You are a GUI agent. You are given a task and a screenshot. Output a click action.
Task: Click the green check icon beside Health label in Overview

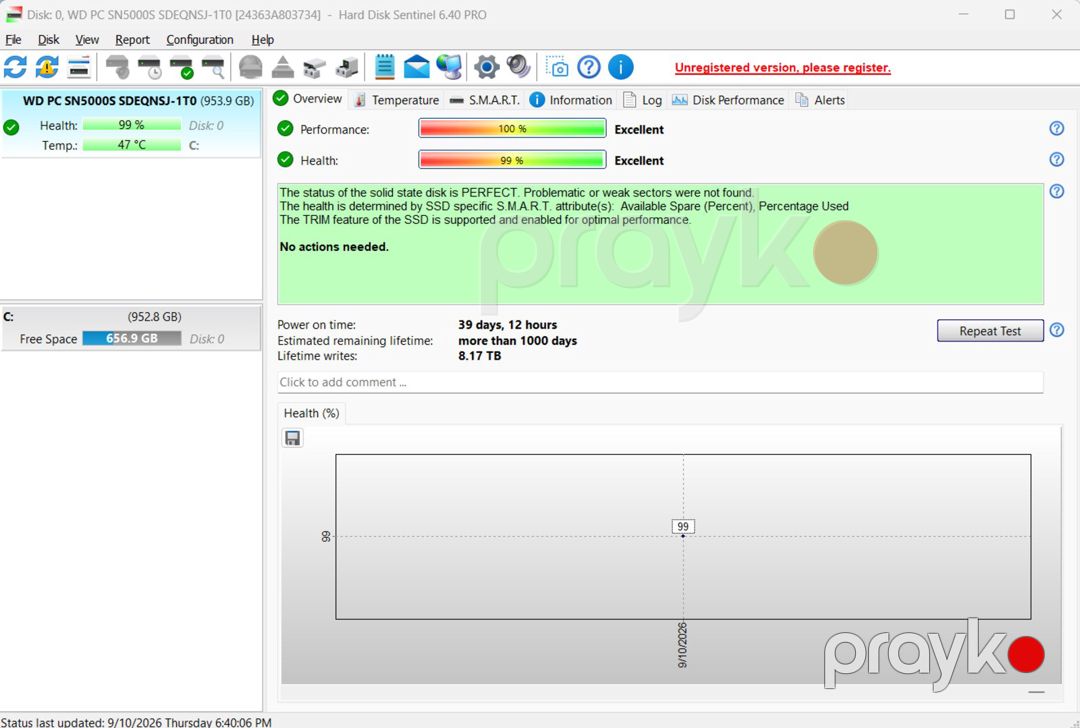(x=285, y=160)
